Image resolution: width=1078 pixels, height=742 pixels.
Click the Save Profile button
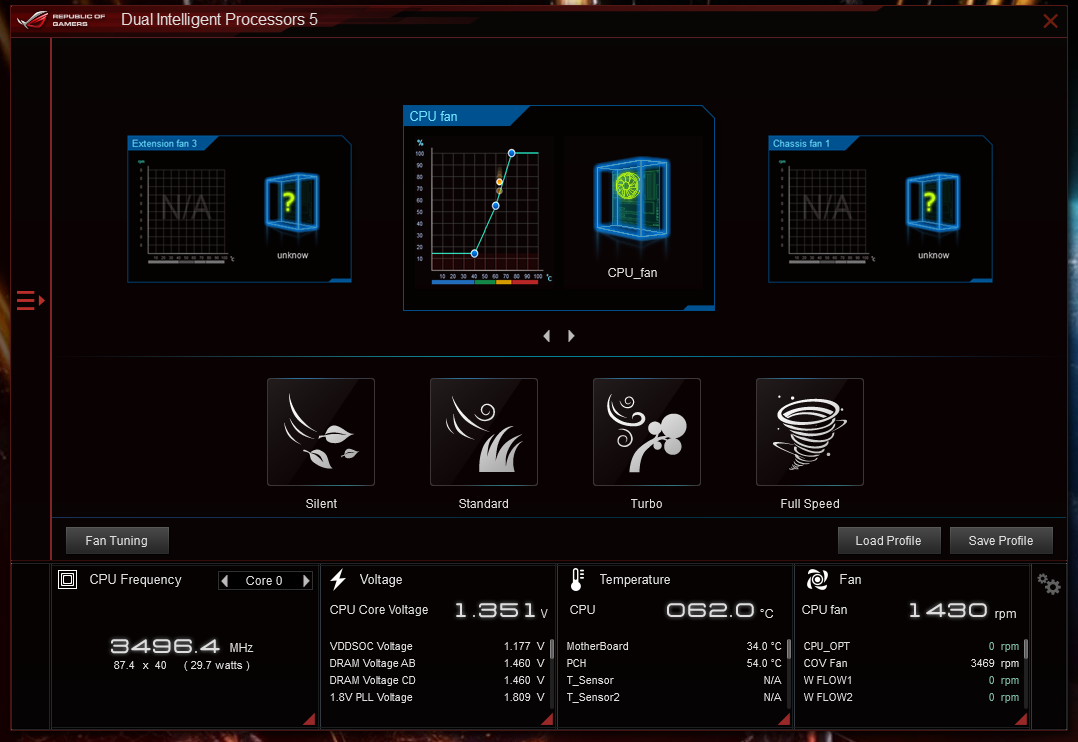[x=1001, y=541]
